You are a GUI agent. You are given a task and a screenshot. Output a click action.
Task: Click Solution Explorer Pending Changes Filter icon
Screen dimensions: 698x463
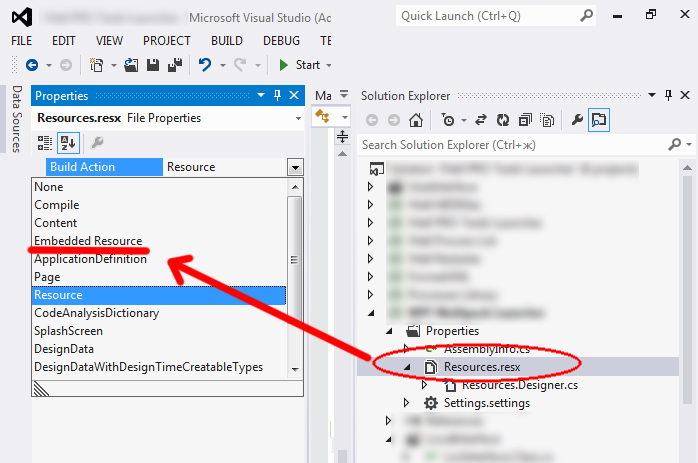tap(448, 120)
